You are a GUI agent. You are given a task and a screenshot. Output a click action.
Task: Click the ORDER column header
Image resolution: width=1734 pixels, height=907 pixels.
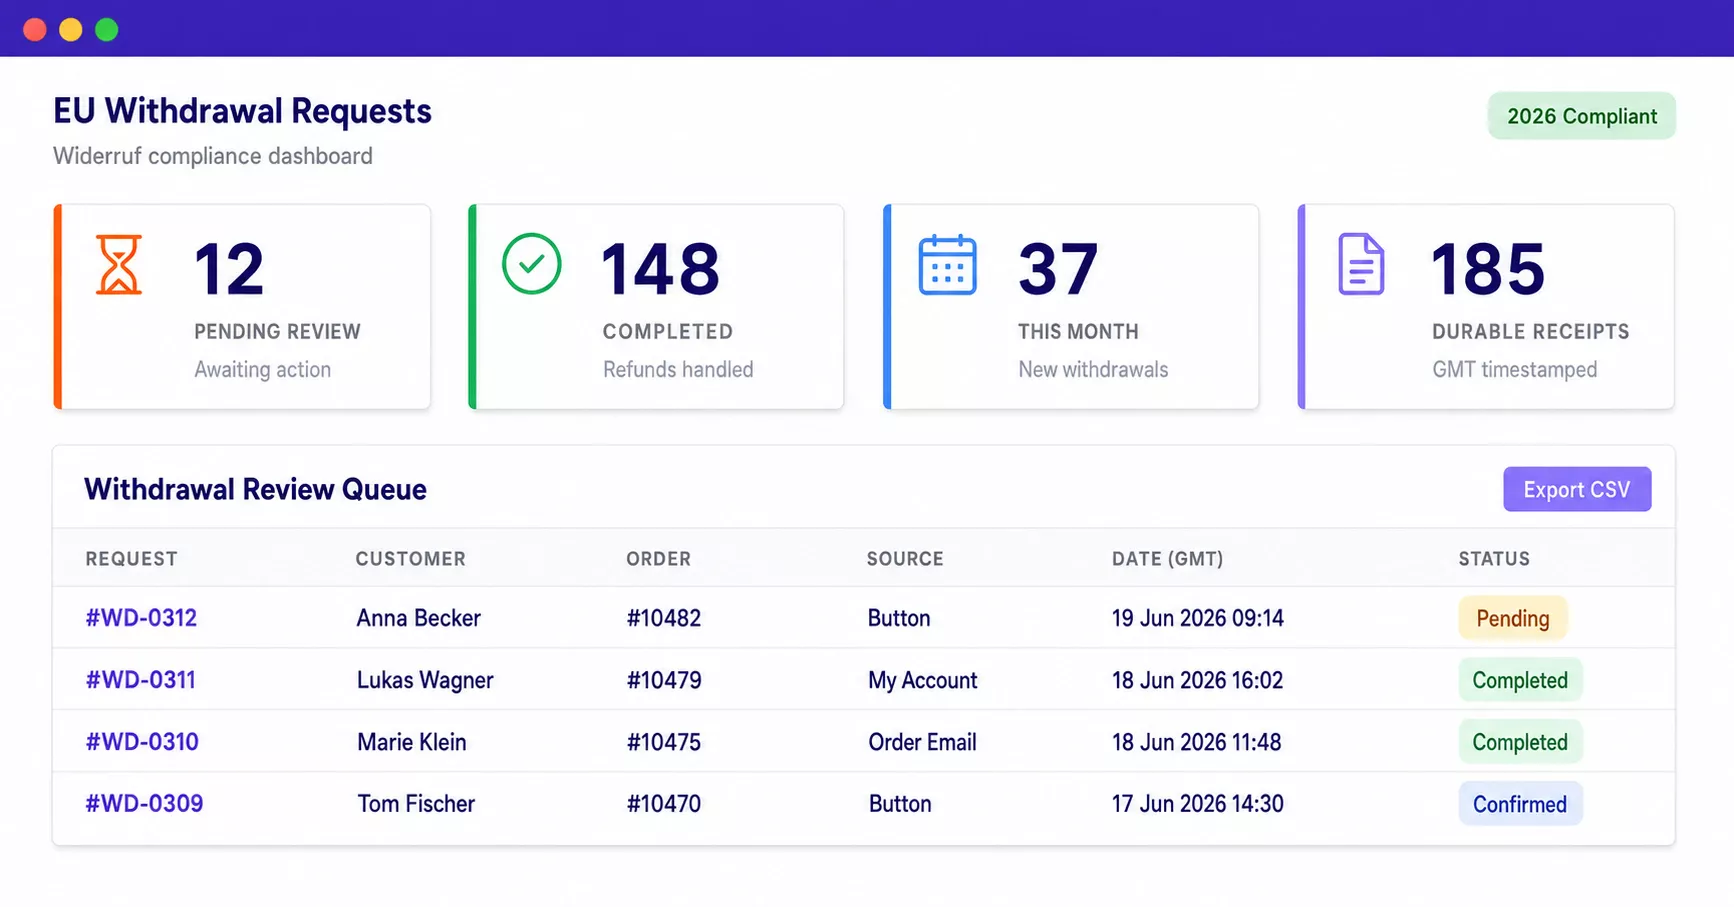coord(659,559)
